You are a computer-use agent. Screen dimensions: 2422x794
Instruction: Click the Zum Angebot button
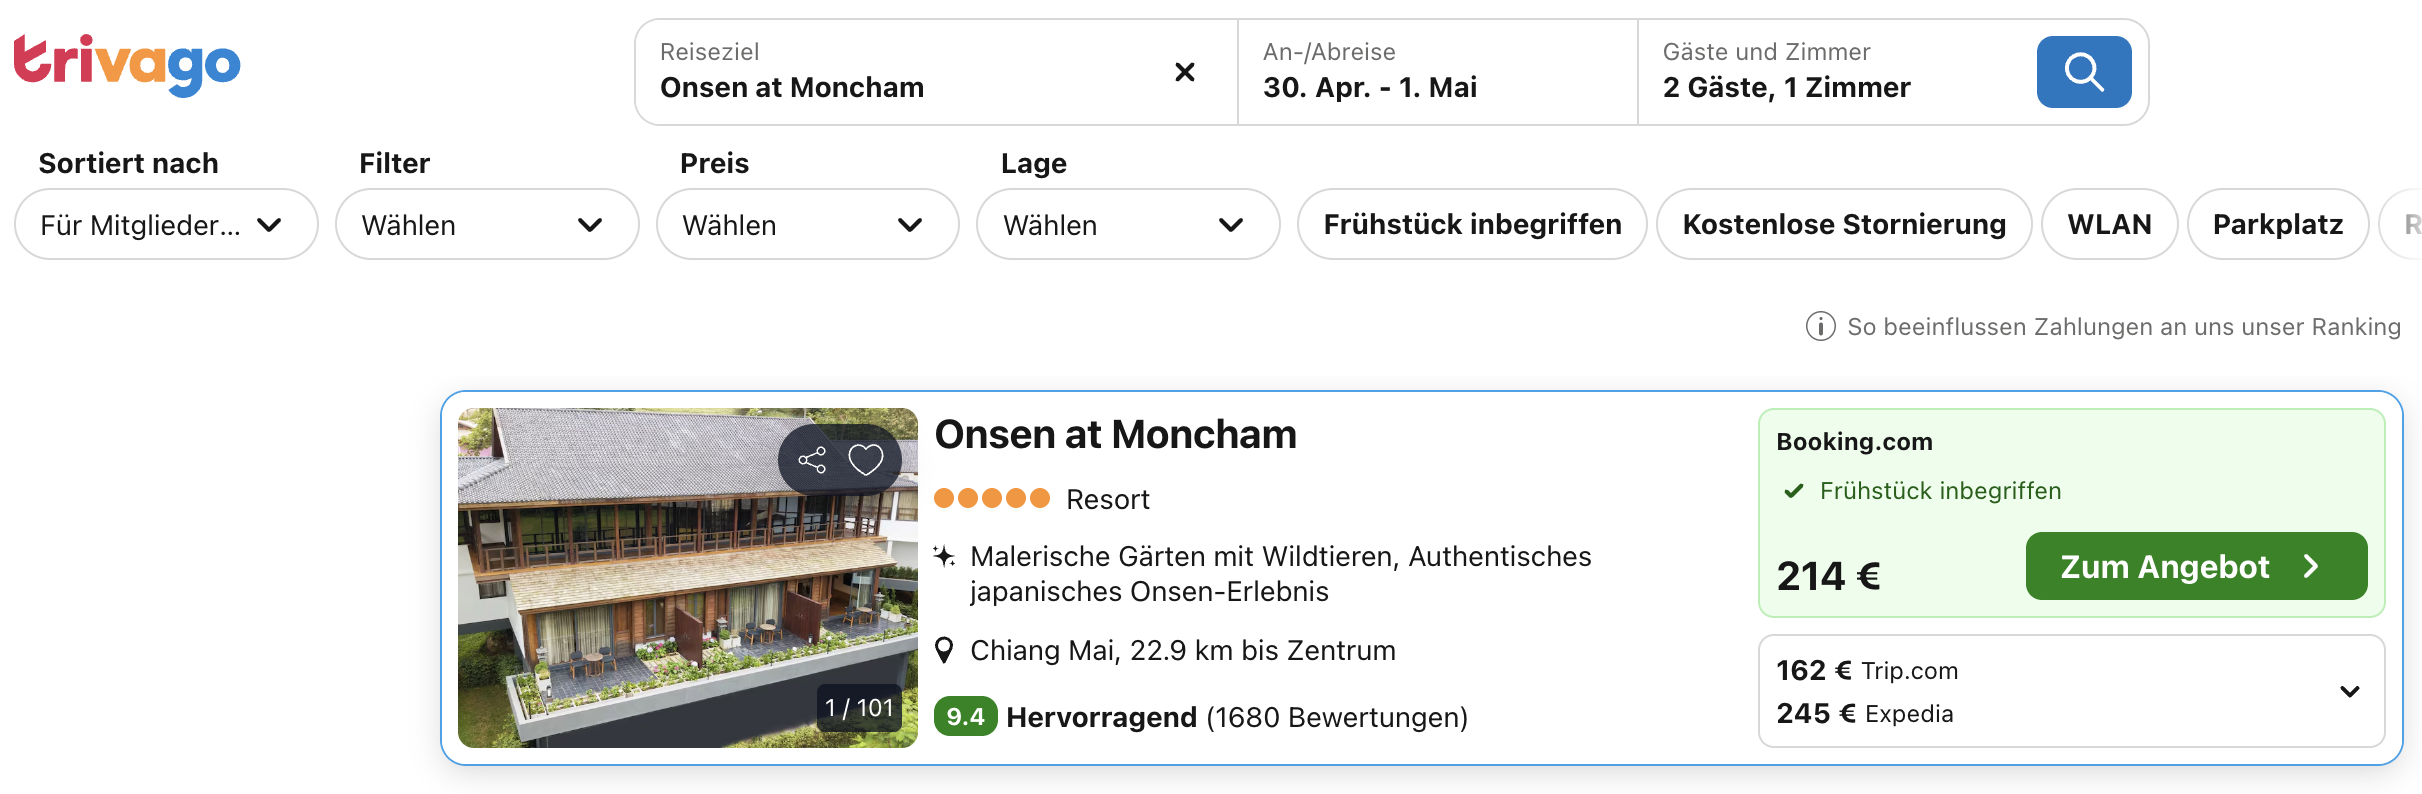coord(2196,567)
